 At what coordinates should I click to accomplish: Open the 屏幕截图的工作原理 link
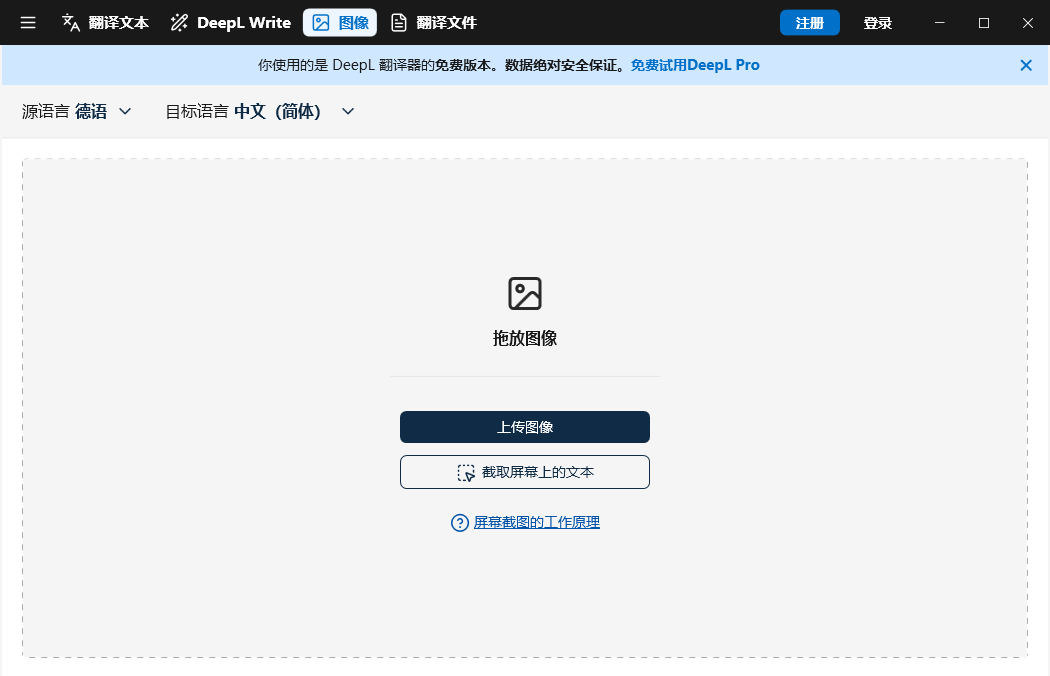[x=535, y=522]
